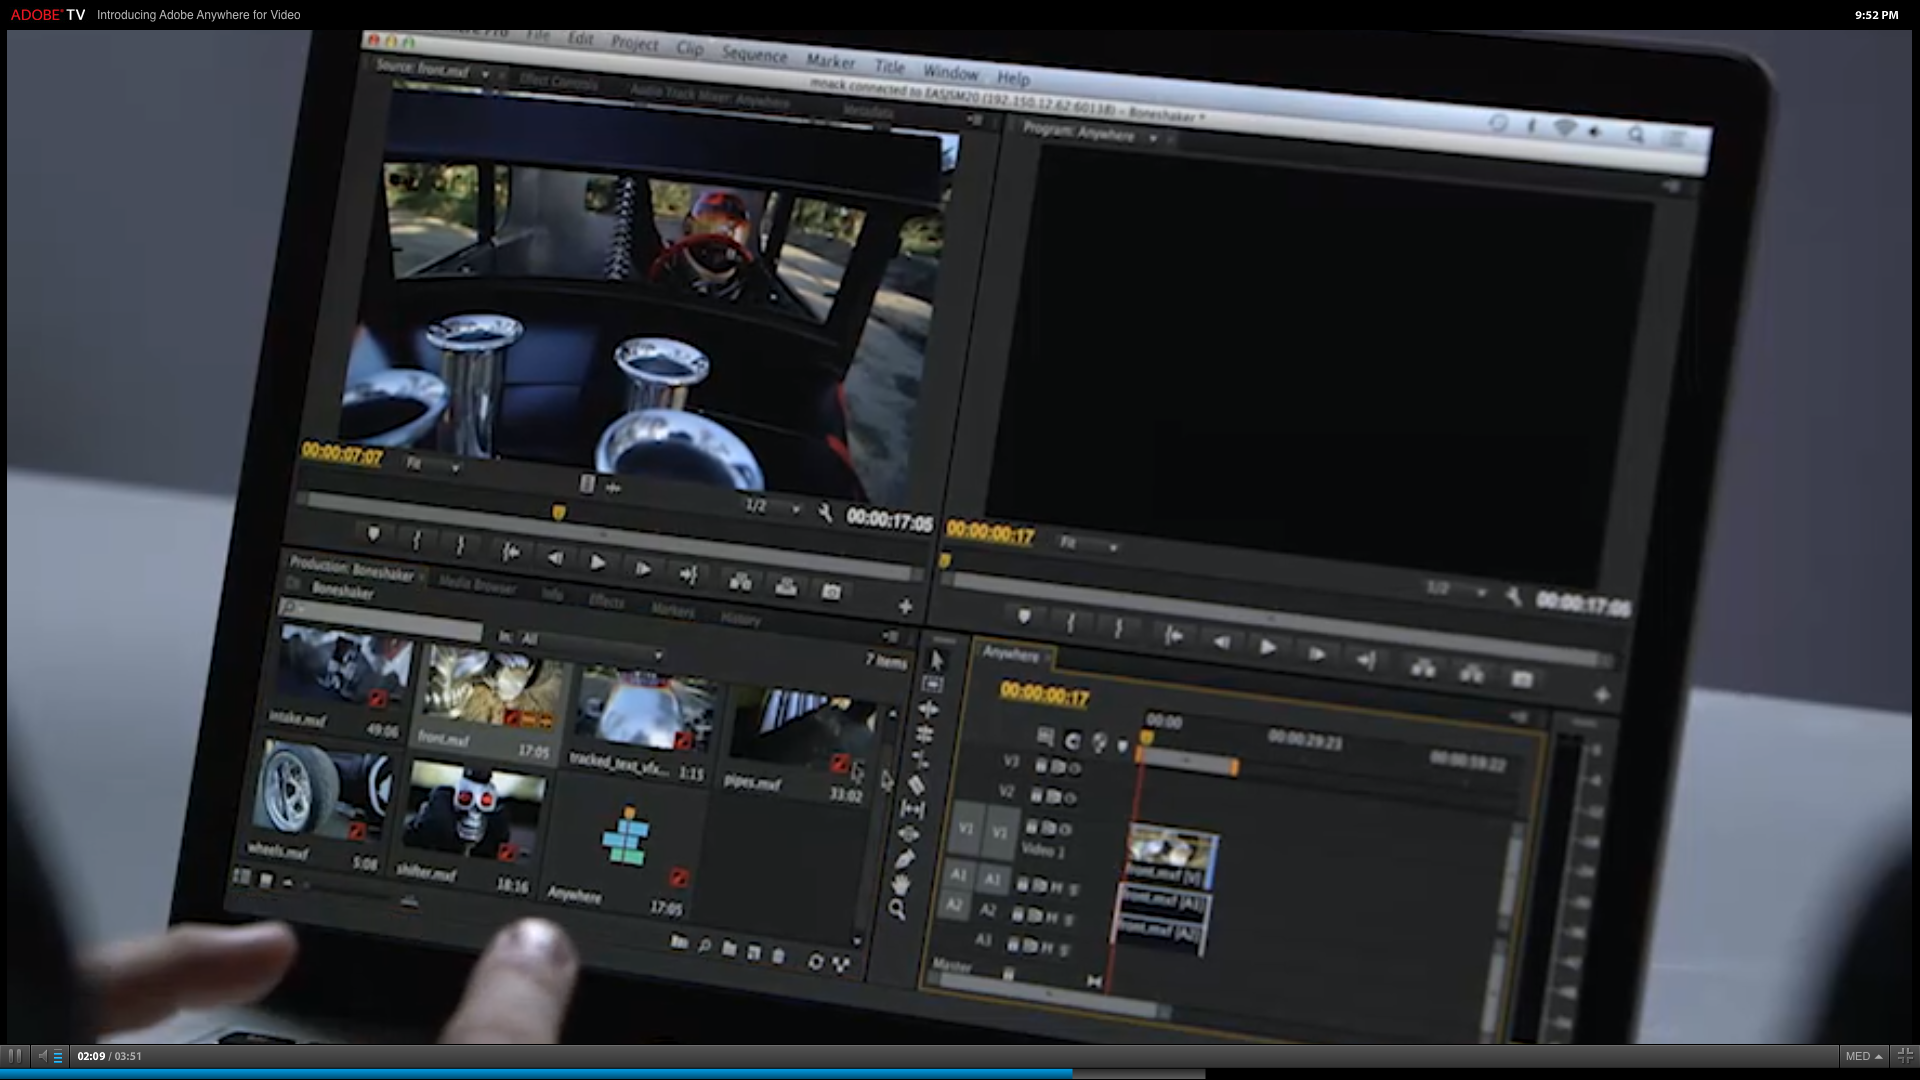Viewport: 1920px width, 1080px height.
Task: Select the Hand tool
Action: point(901,884)
